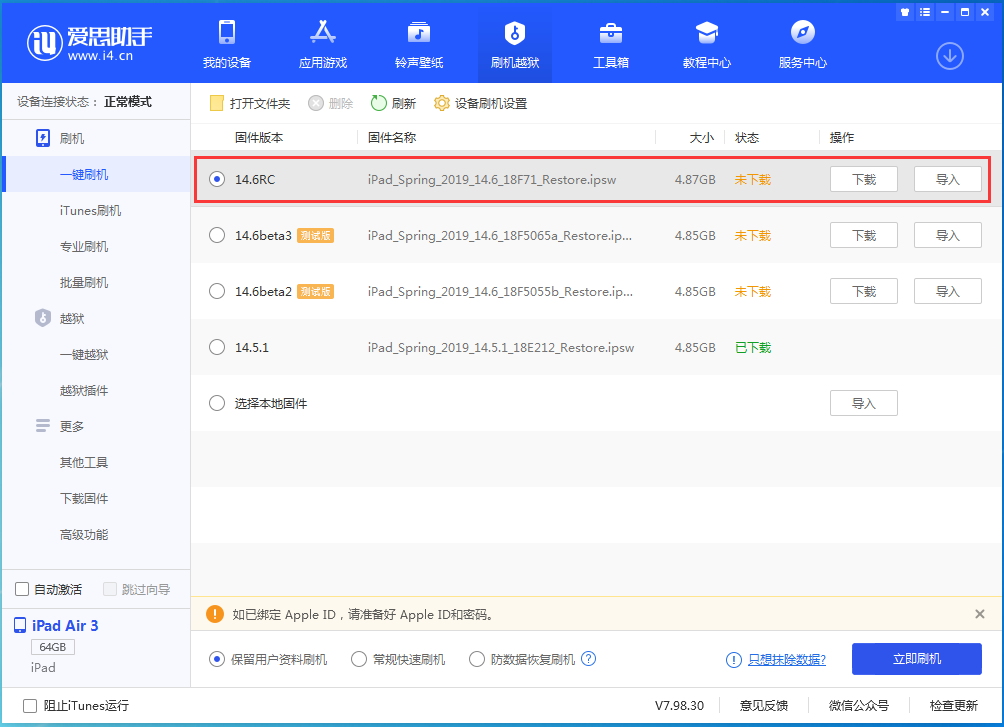The height and width of the screenshot is (727, 1004).
Task: Import a local firmware via 选择本地固件 row
Action: coord(864,403)
